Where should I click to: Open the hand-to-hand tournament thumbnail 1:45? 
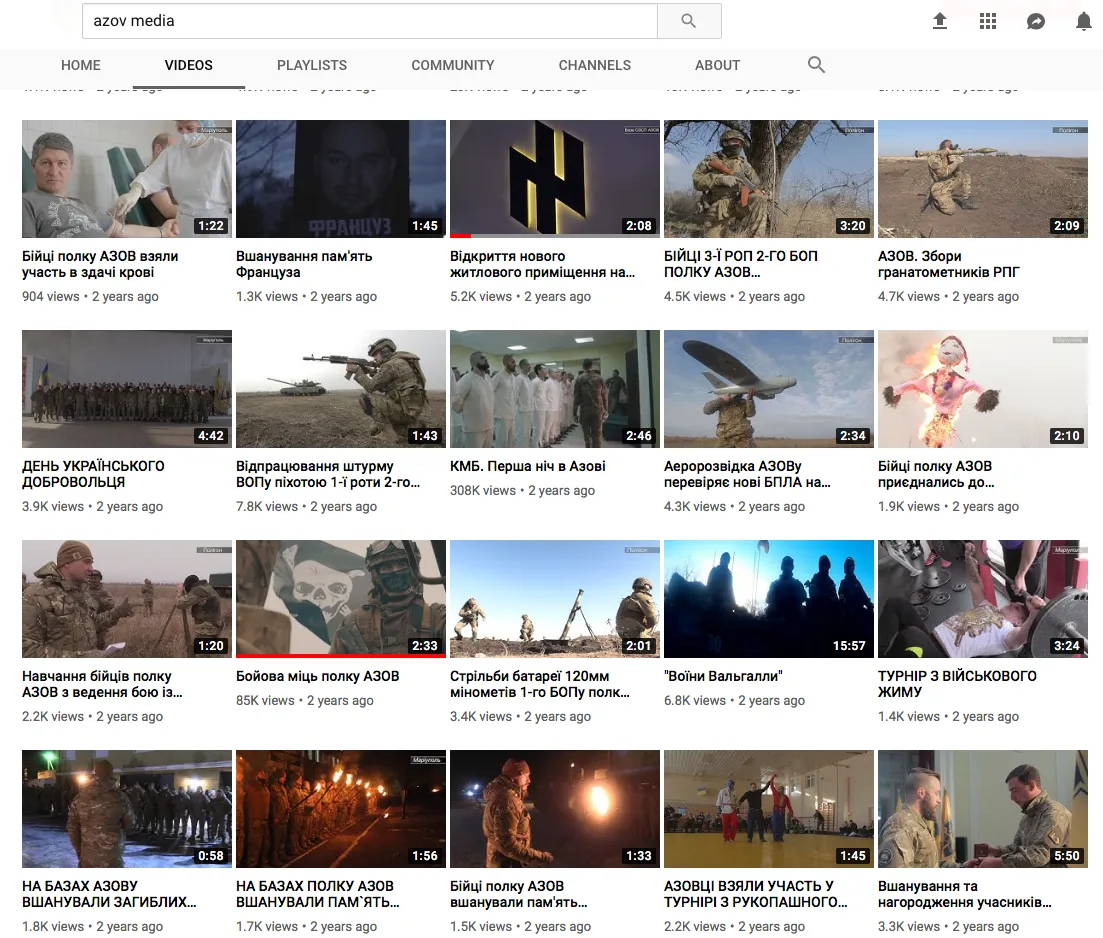769,809
